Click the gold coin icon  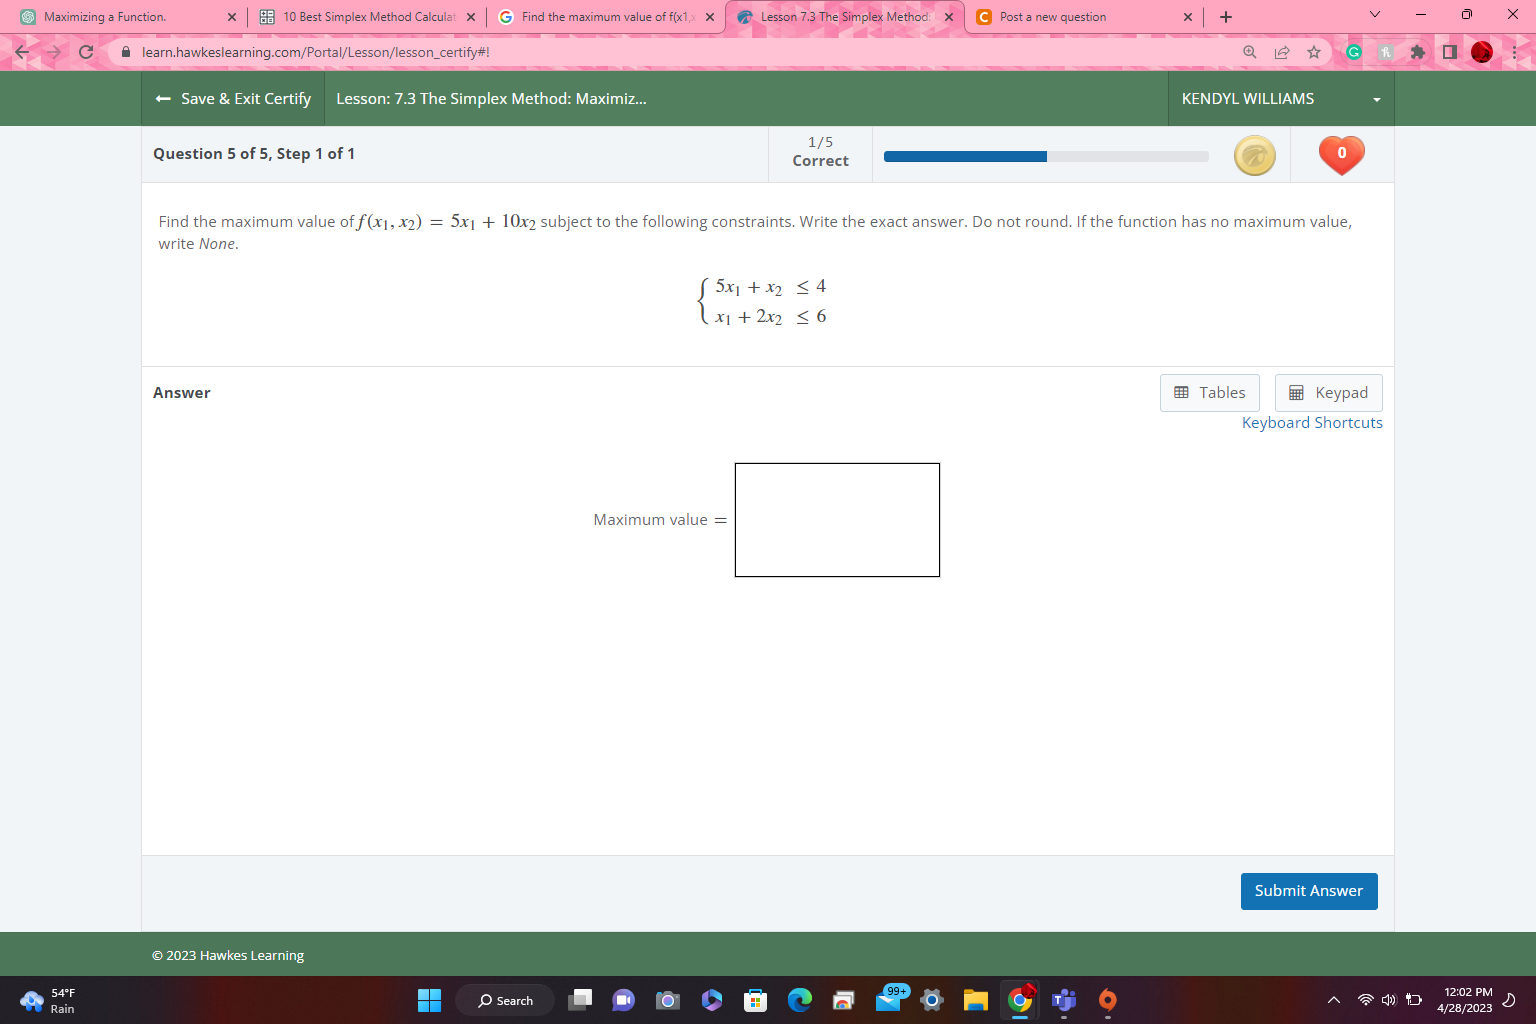click(x=1255, y=156)
